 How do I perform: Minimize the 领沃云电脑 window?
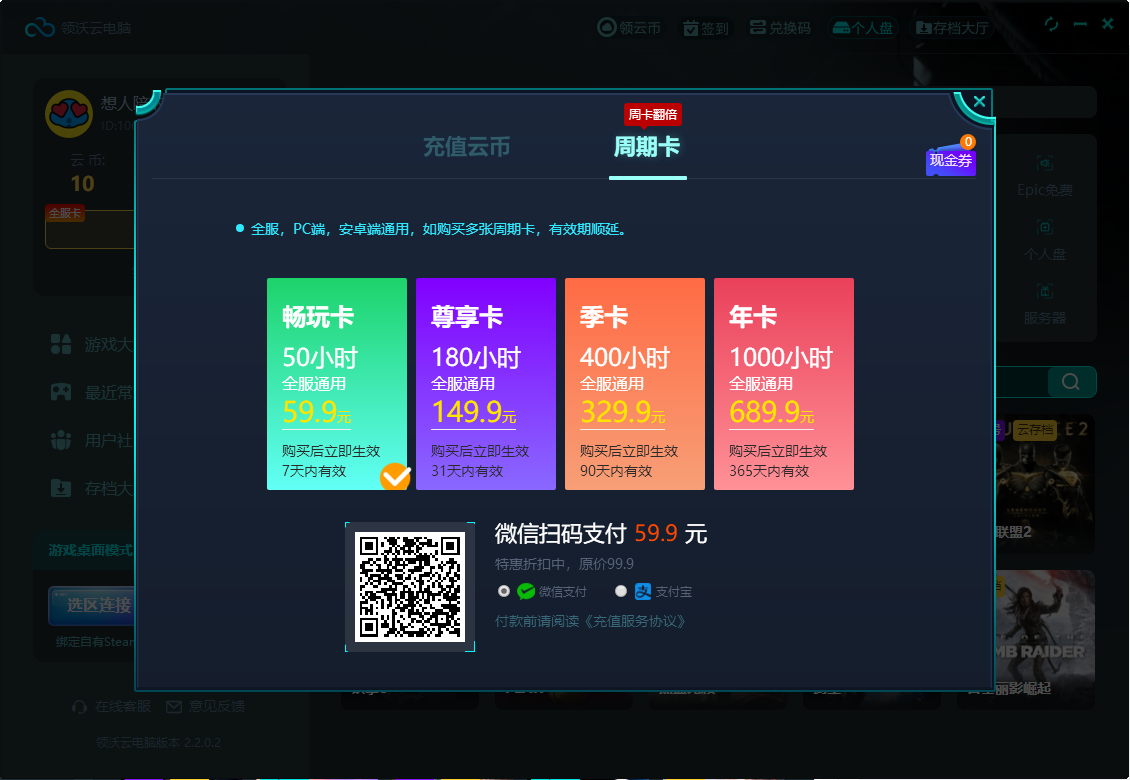[1080, 25]
